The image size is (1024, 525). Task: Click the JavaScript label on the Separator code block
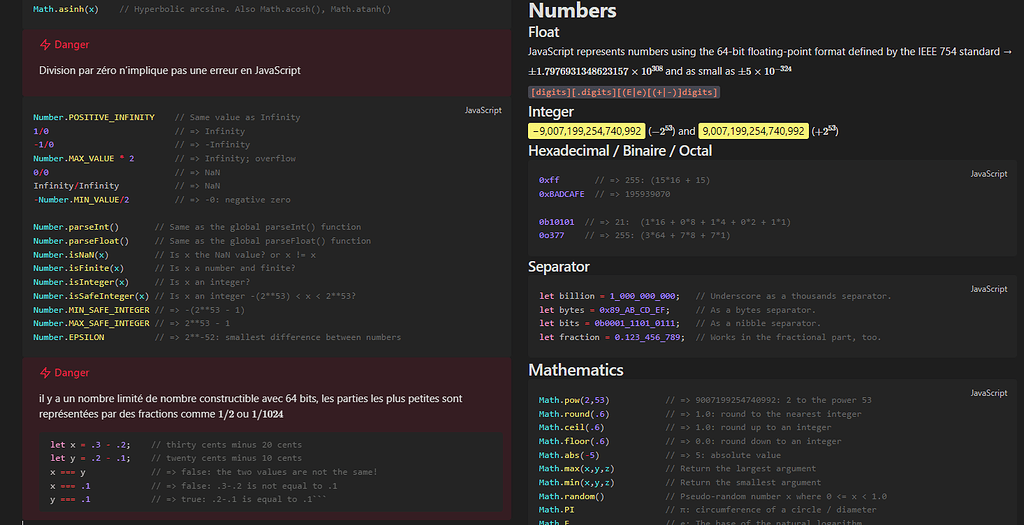(989, 290)
